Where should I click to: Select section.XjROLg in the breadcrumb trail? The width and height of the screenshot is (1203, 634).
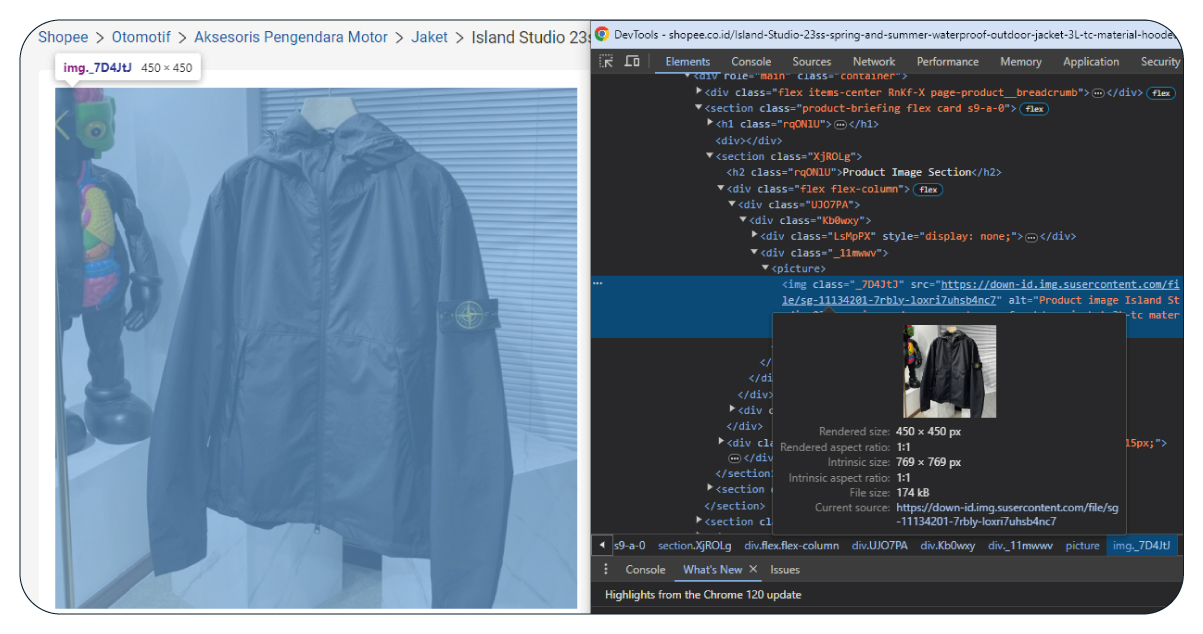(x=695, y=545)
